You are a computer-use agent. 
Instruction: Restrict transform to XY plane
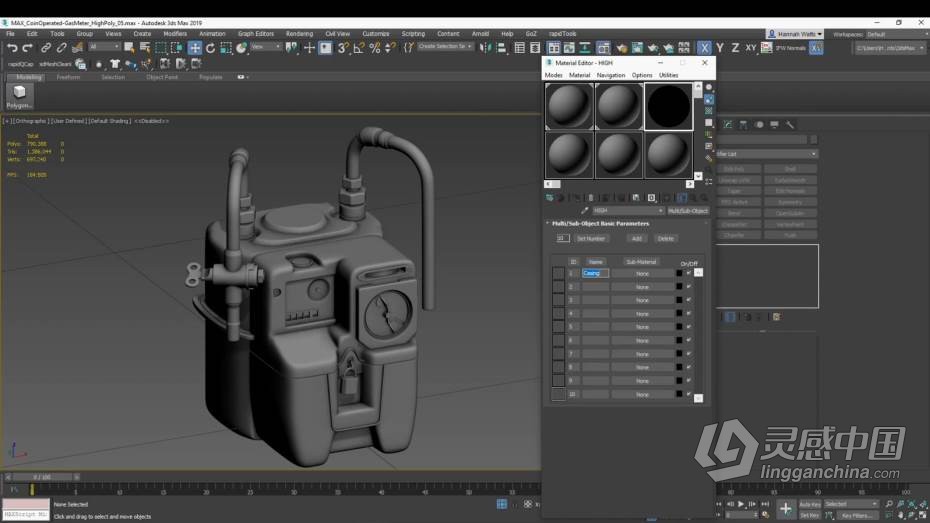tap(750, 48)
